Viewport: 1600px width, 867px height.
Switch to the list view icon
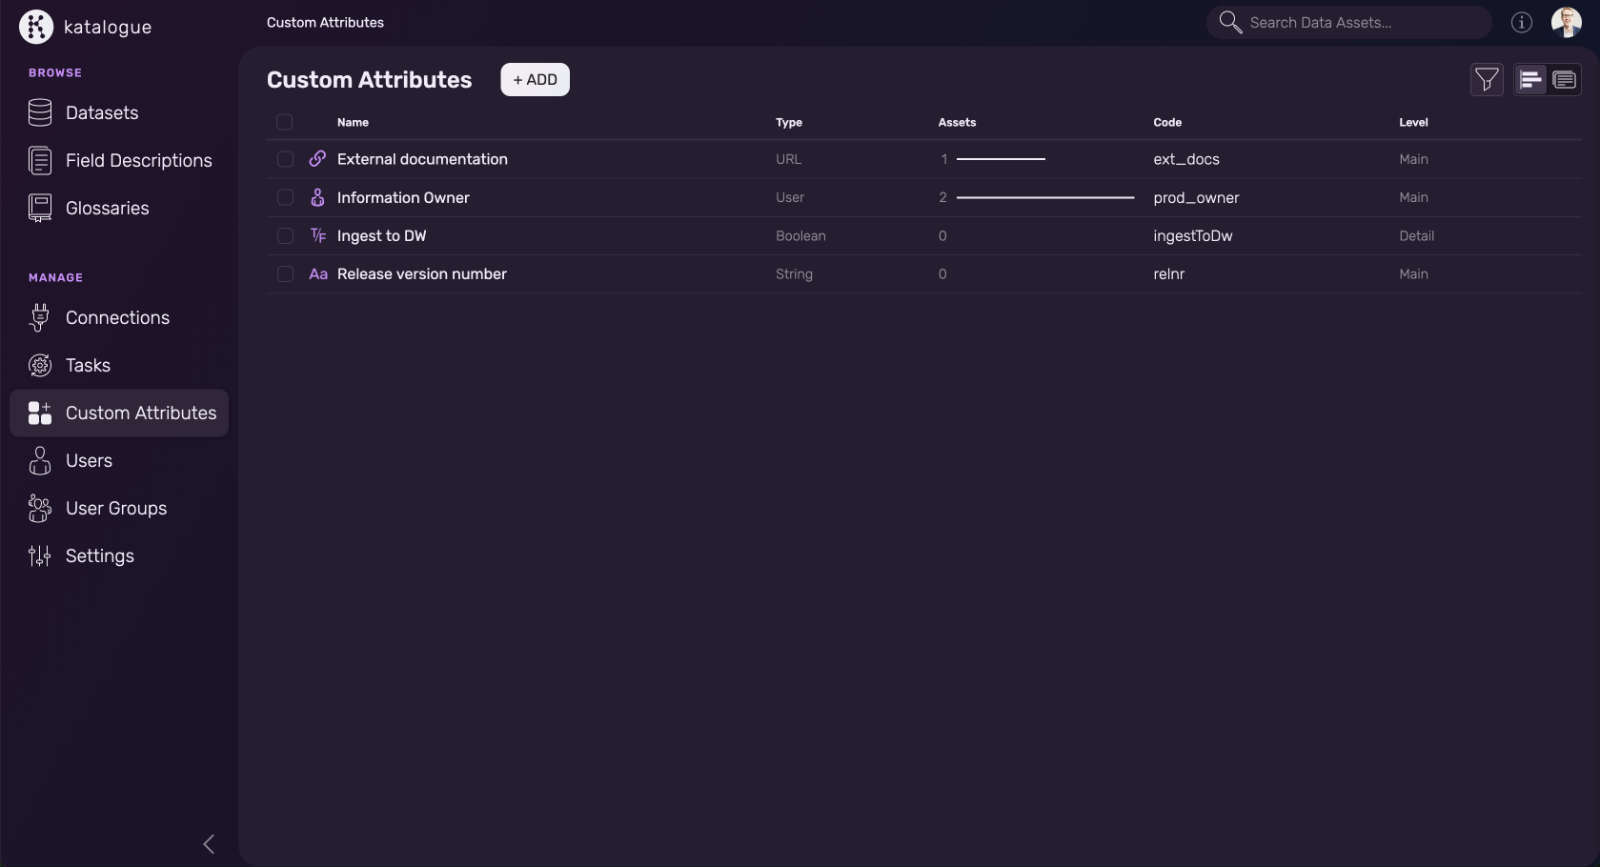click(x=1565, y=80)
